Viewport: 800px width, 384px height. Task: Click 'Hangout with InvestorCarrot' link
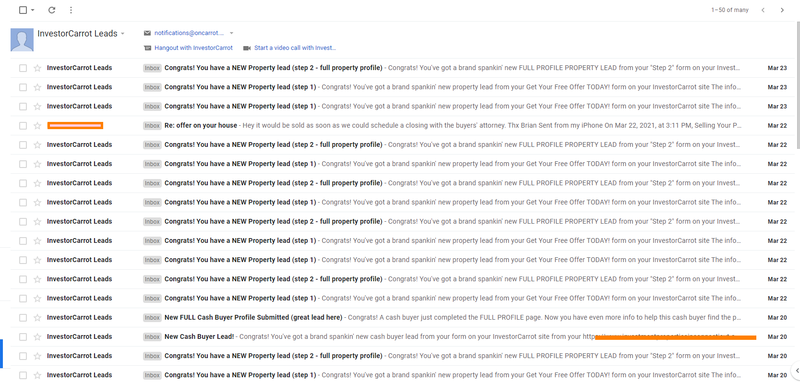[193, 48]
